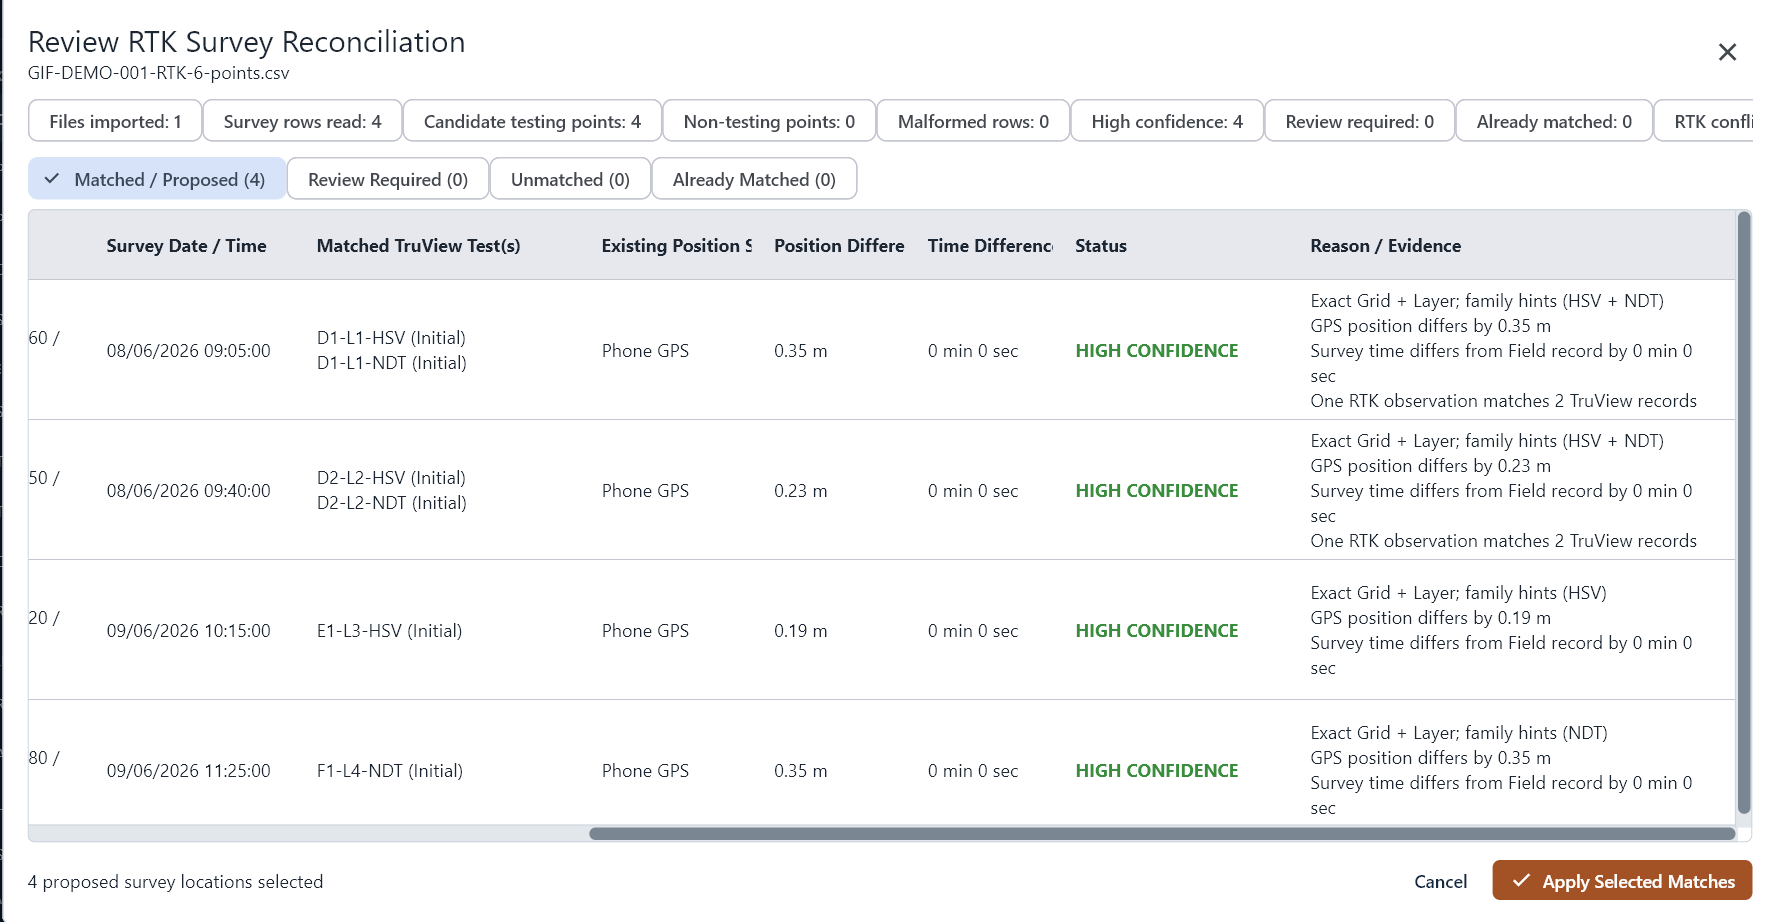Click High confidence: 4 chip
The height and width of the screenshot is (922, 1770).
[x=1167, y=121]
